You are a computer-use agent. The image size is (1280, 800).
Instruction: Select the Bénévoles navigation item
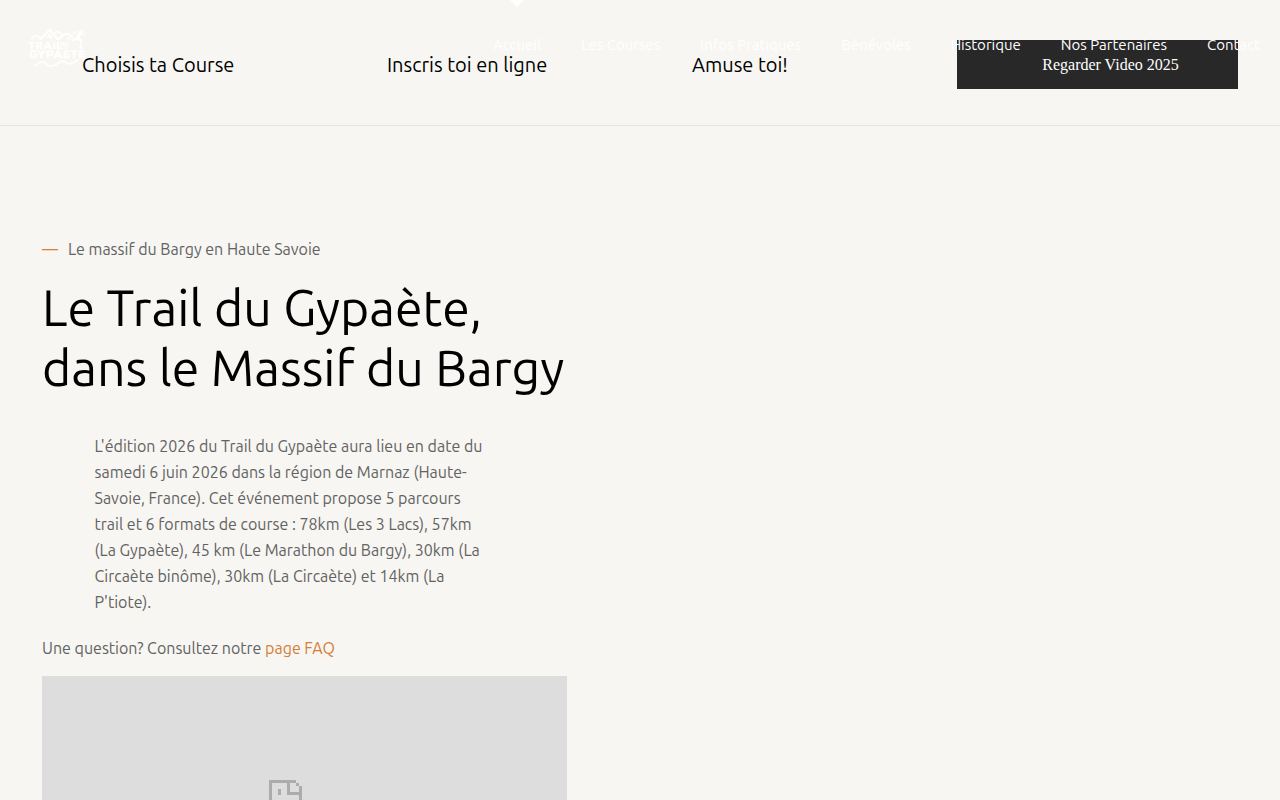click(x=876, y=45)
